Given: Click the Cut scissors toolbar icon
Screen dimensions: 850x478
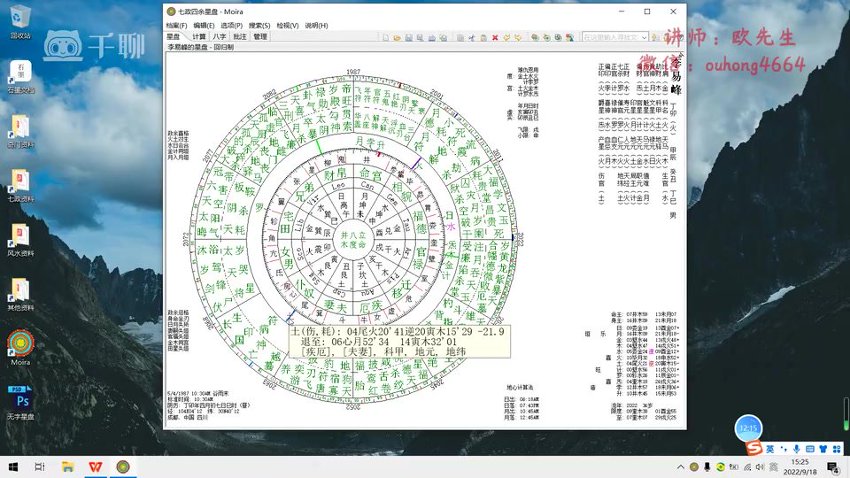Looking at the screenshot, I should [472, 37].
